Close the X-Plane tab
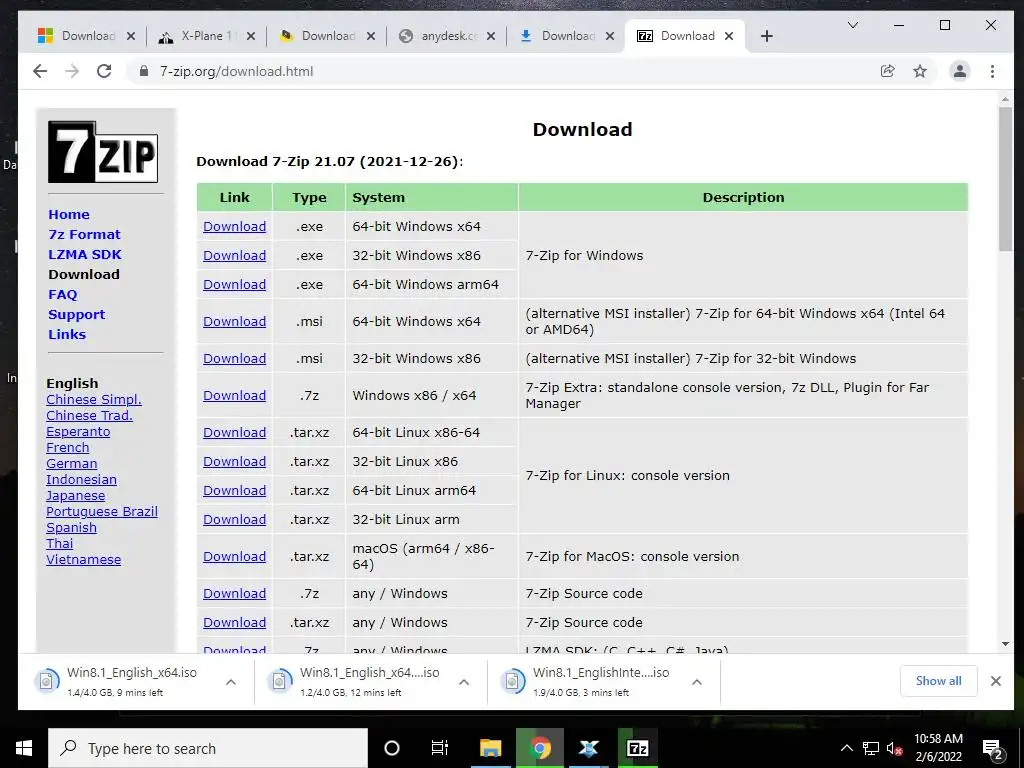The image size is (1024, 768). click(251, 36)
